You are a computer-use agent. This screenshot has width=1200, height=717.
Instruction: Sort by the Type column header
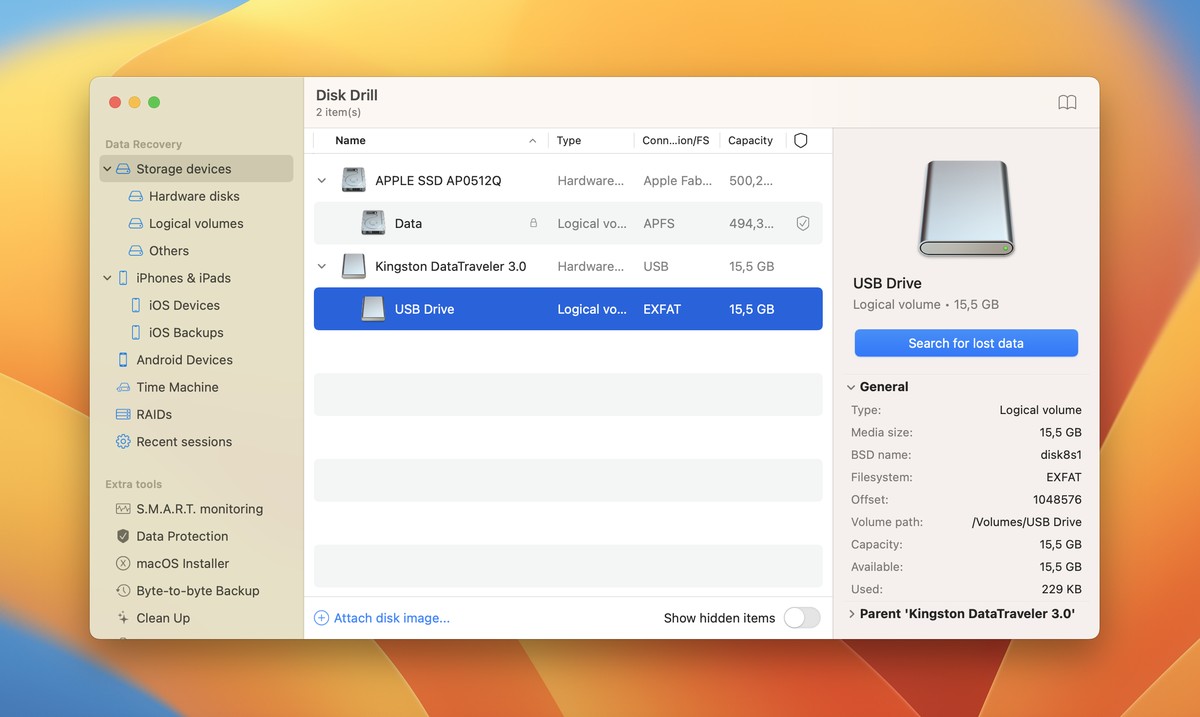(569, 141)
